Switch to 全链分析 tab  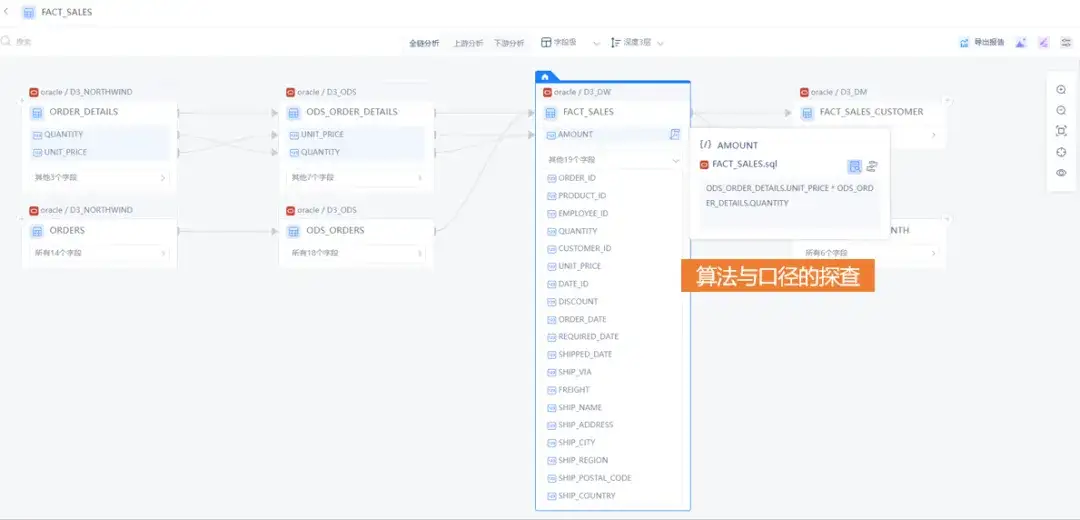tap(424, 43)
